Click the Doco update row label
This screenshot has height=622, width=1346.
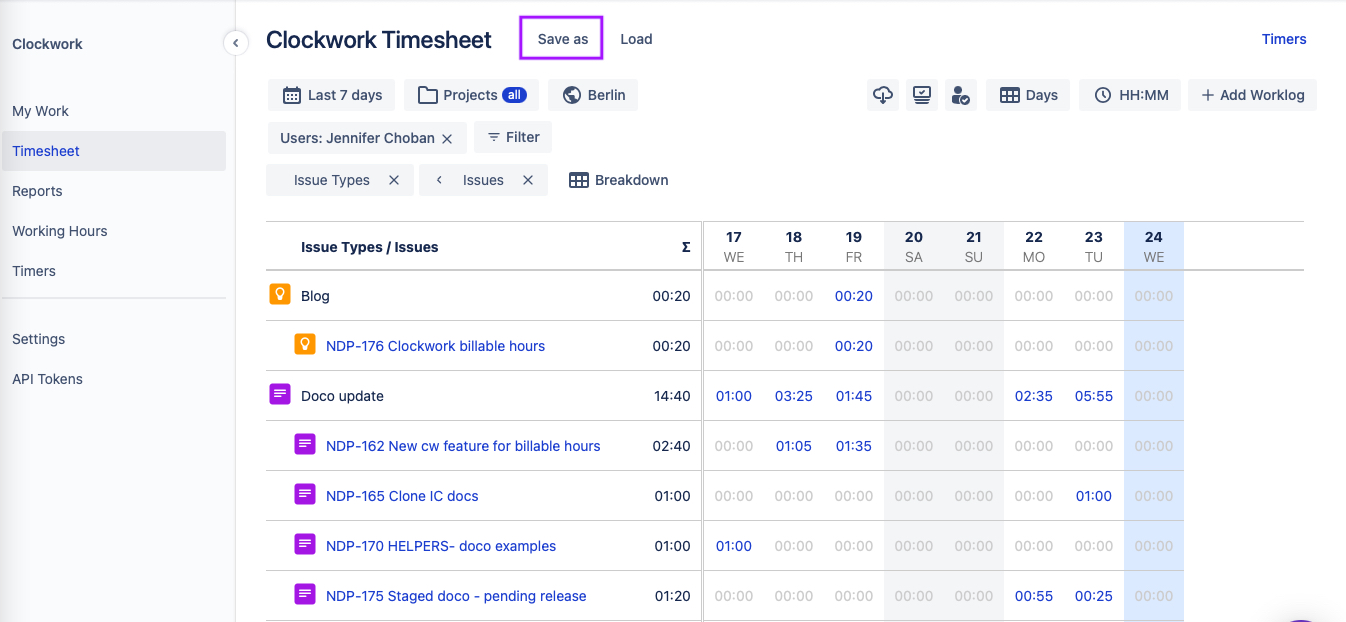(x=342, y=396)
